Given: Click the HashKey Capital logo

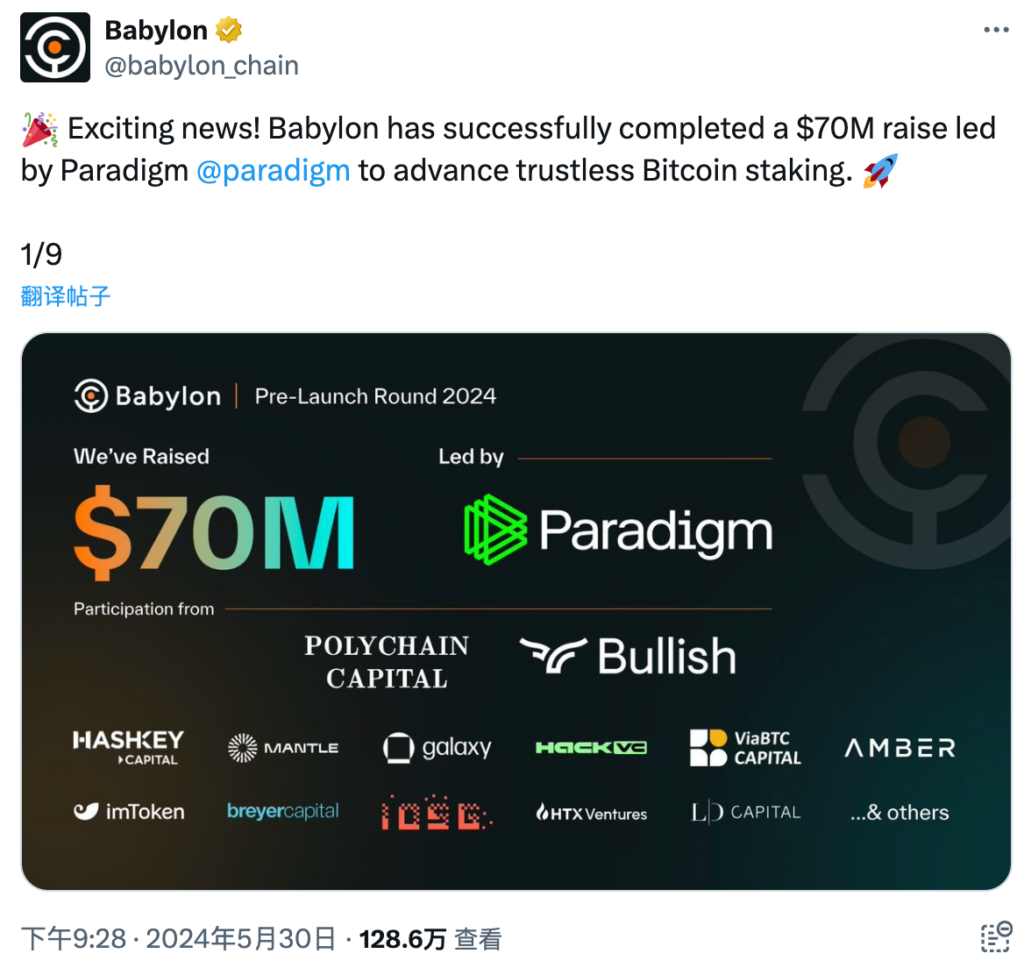Looking at the screenshot, I should 128,747.
